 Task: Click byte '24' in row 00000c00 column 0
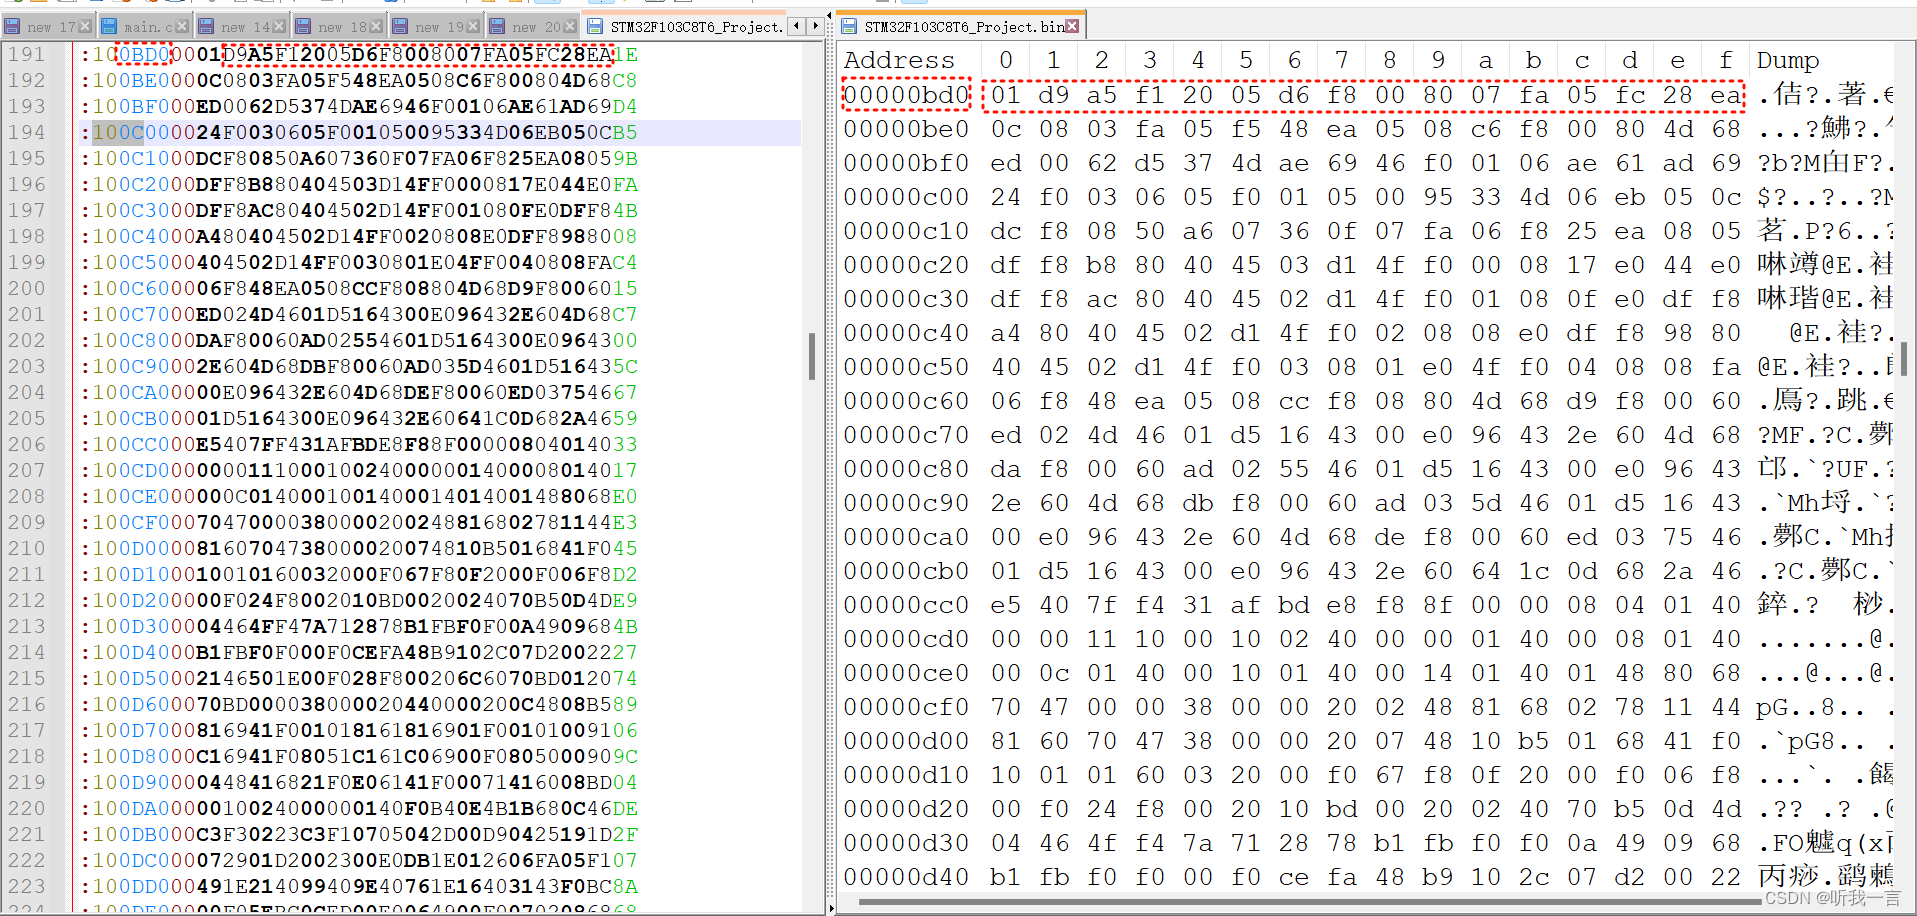(x=1006, y=197)
